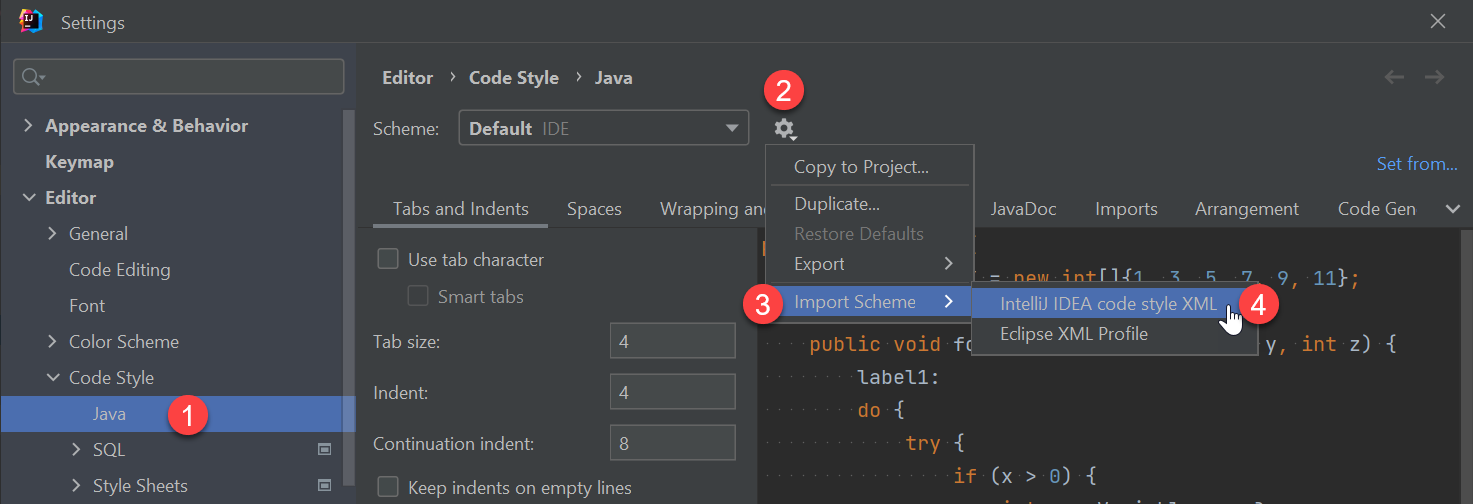Select Keymap in settings tree
Image resolution: width=1473 pixels, height=504 pixels.
(x=79, y=162)
